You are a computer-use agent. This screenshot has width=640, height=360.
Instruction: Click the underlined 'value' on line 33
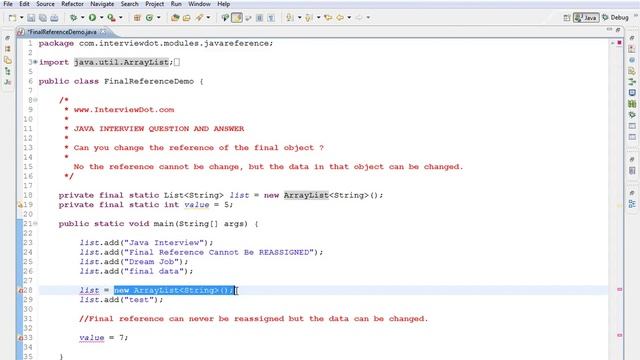(x=92, y=338)
